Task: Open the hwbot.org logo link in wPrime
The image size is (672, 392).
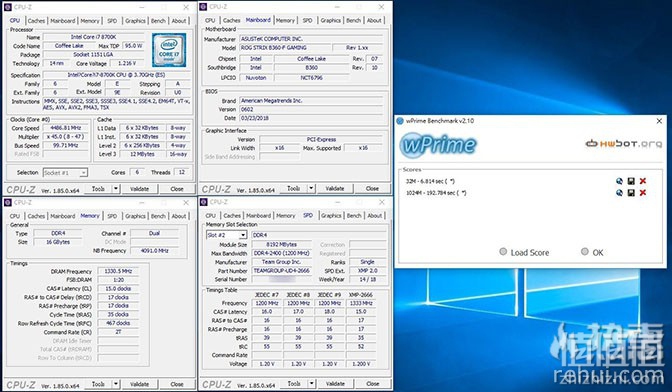Action: coord(624,144)
